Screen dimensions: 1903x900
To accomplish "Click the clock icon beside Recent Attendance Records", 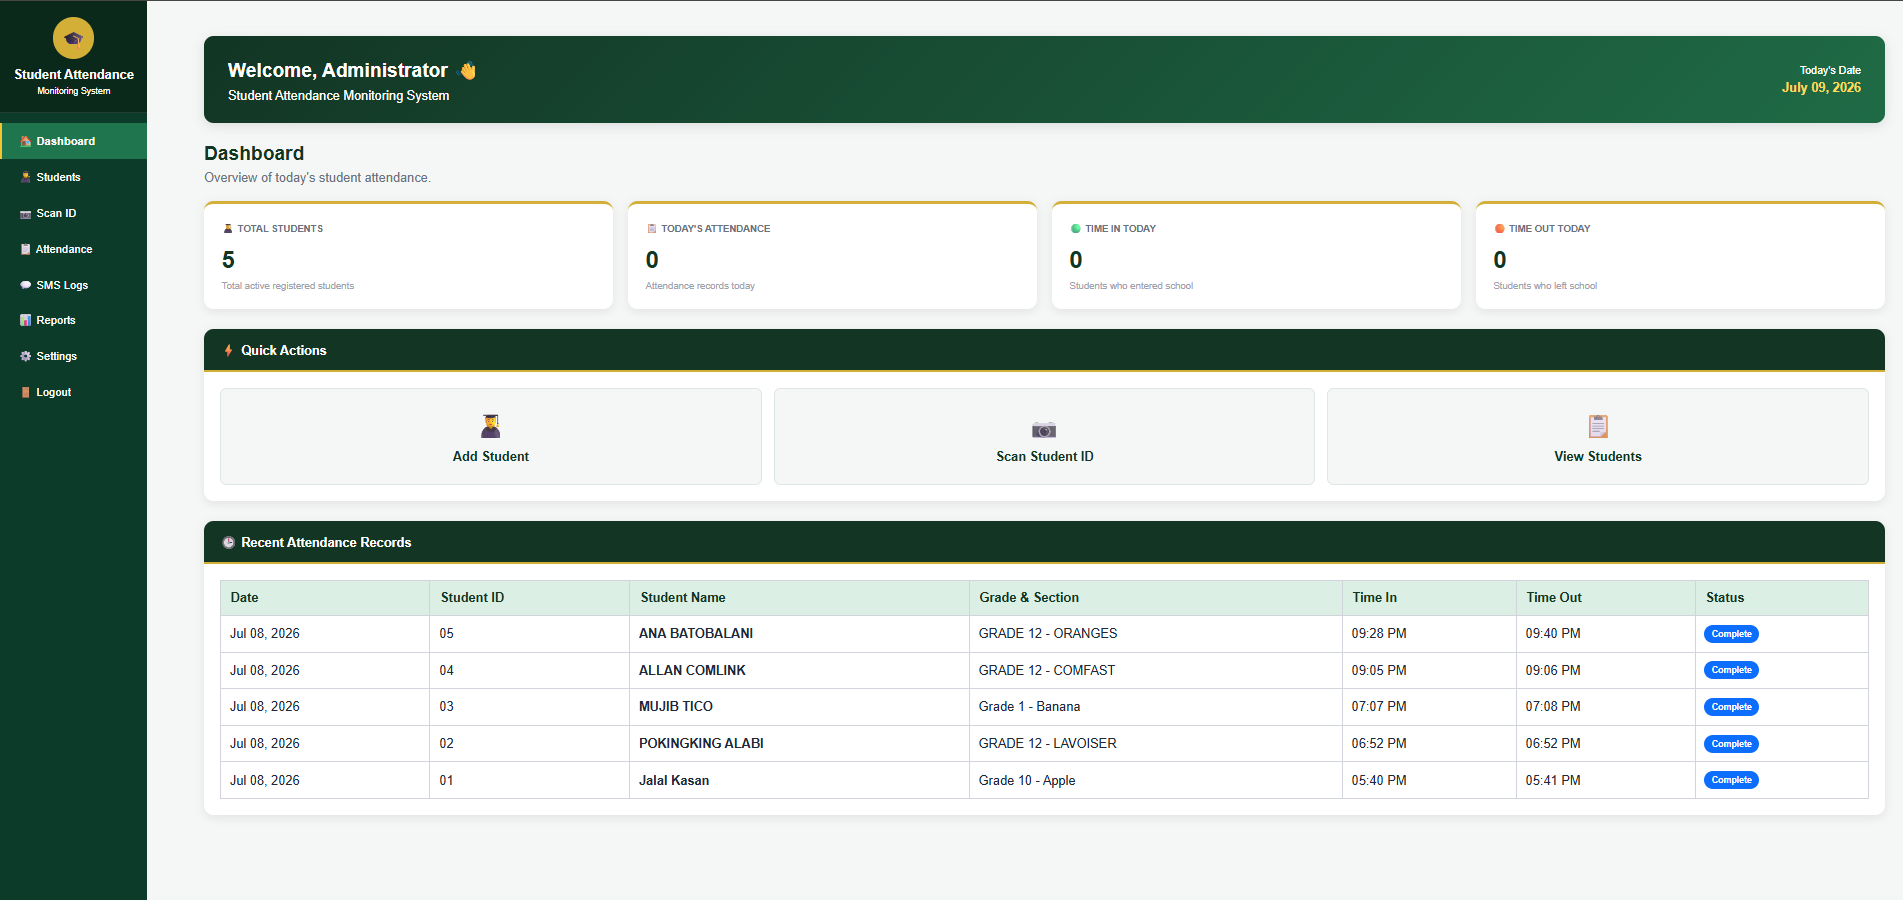I will [x=229, y=542].
